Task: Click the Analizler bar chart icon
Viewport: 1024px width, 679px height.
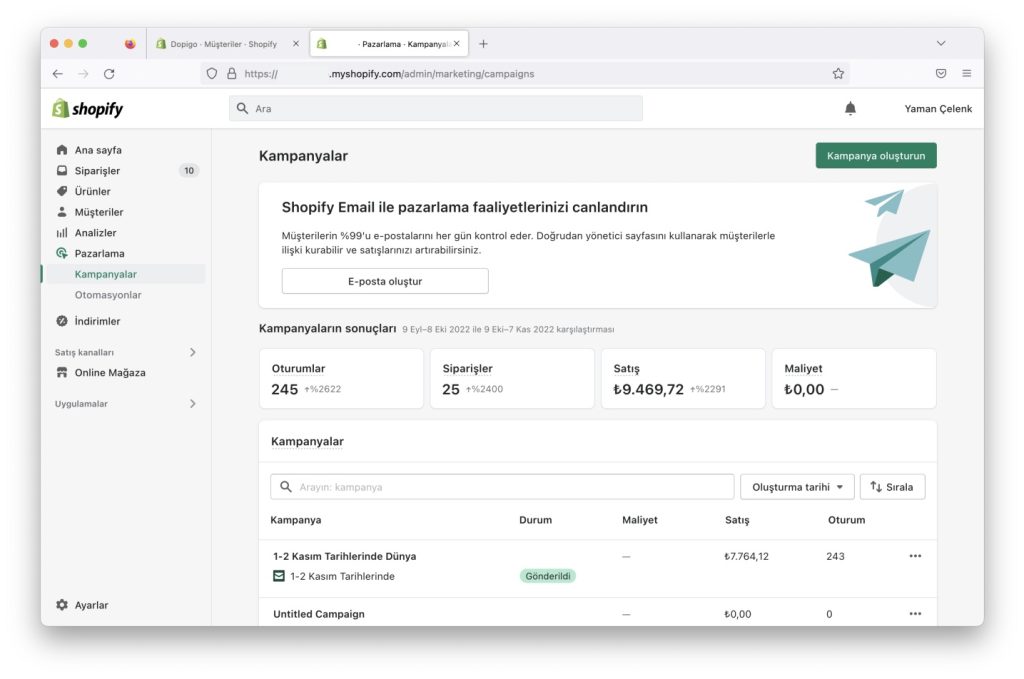Action: point(62,232)
